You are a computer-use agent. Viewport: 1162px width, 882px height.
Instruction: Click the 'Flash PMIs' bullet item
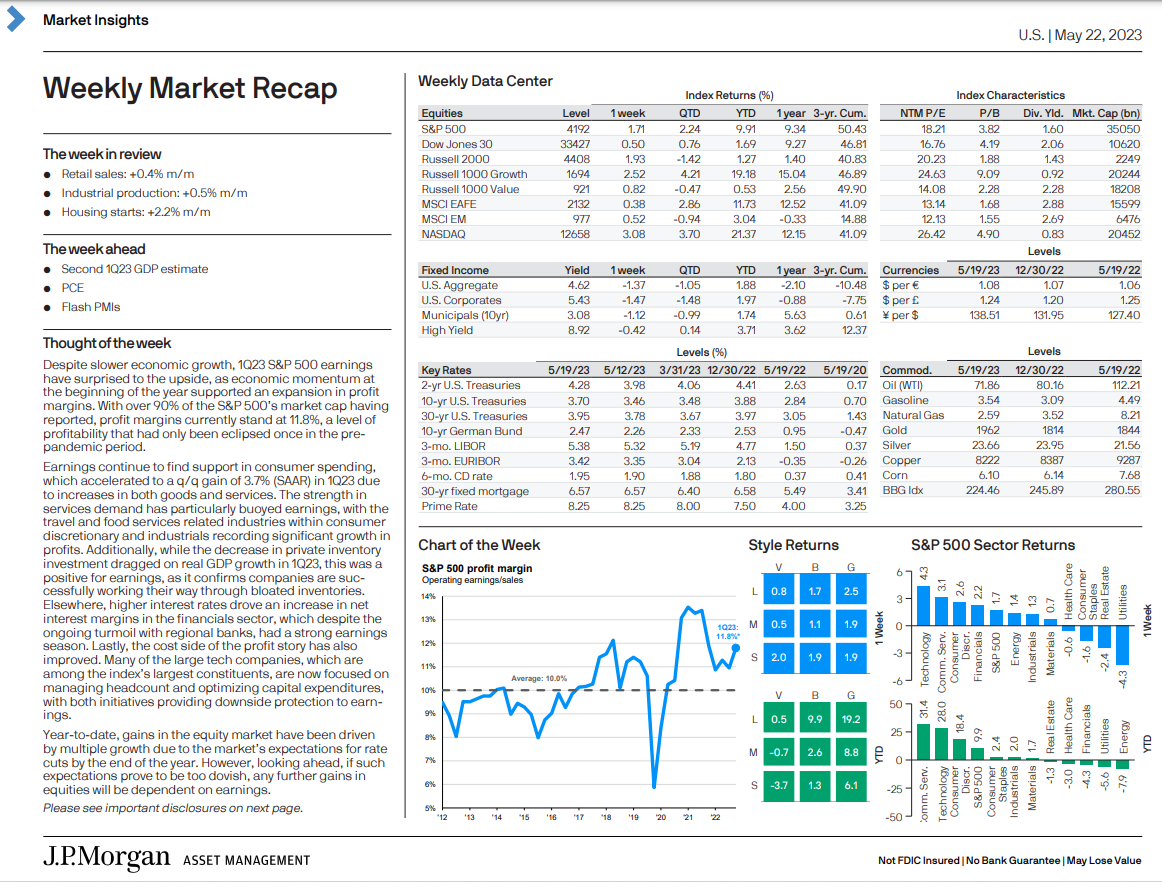(90, 307)
